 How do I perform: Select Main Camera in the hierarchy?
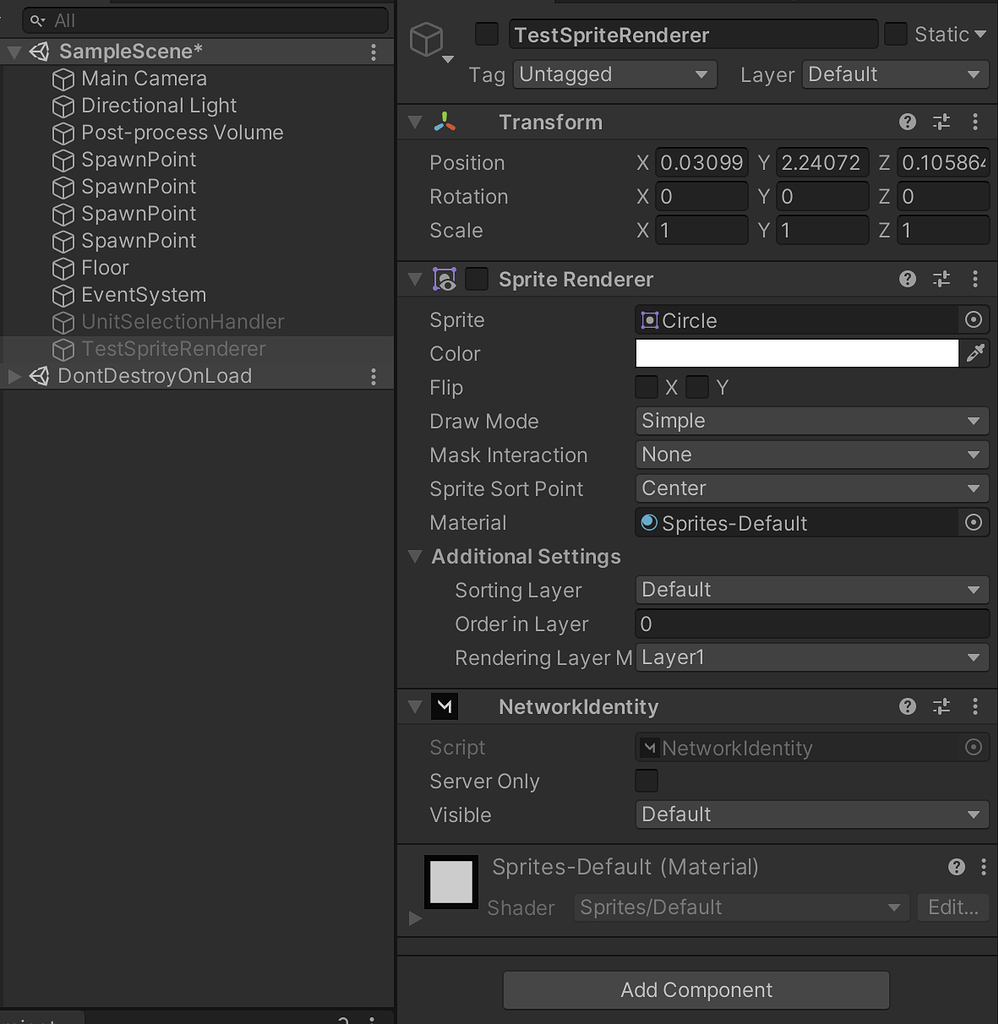point(144,78)
